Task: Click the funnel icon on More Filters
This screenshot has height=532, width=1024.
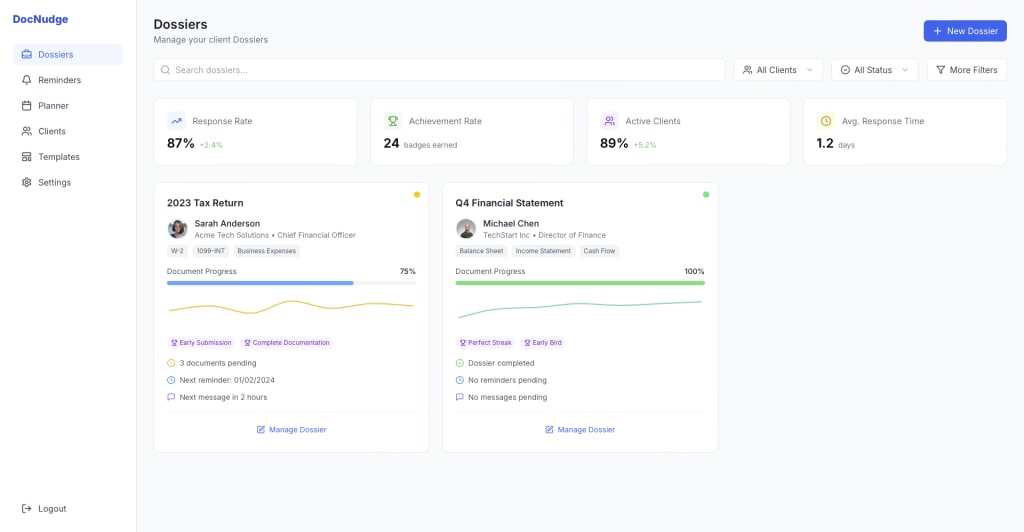Action: (940, 70)
